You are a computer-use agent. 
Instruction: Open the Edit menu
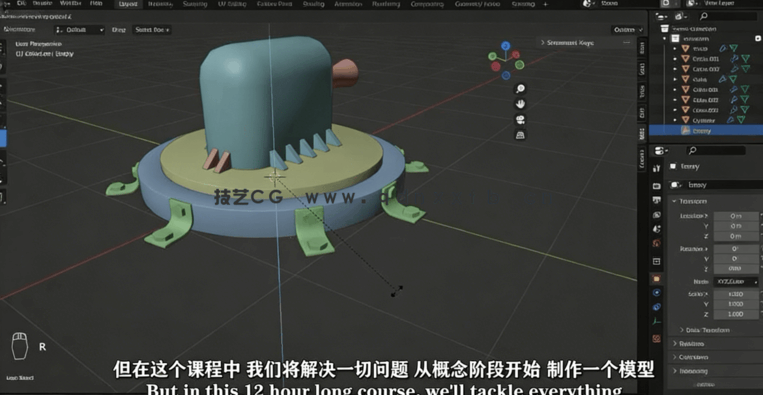click(x=20, y=3)
